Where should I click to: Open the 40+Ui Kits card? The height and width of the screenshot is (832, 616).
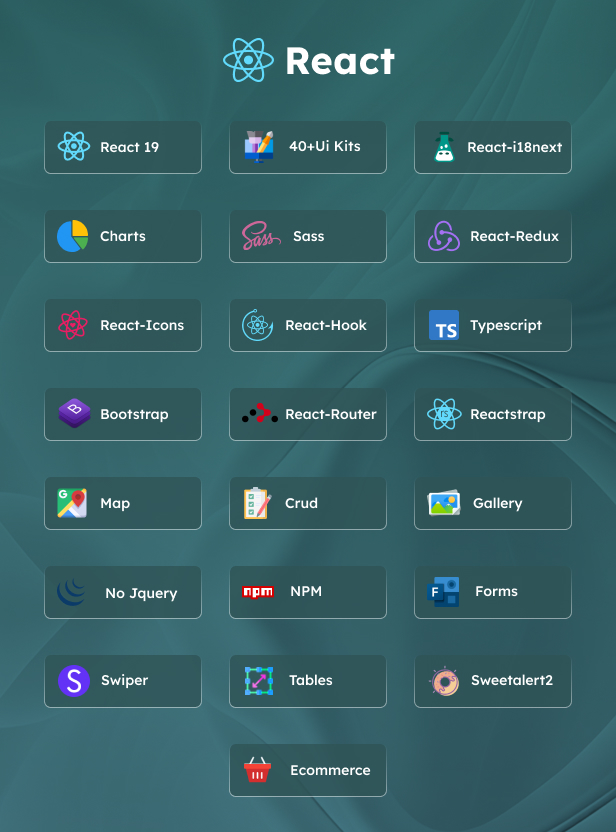308,147
